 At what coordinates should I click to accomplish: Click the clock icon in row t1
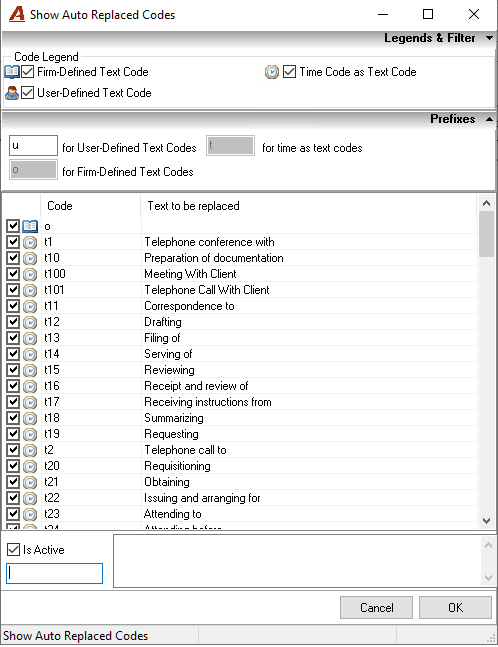[x=30, y=242]
